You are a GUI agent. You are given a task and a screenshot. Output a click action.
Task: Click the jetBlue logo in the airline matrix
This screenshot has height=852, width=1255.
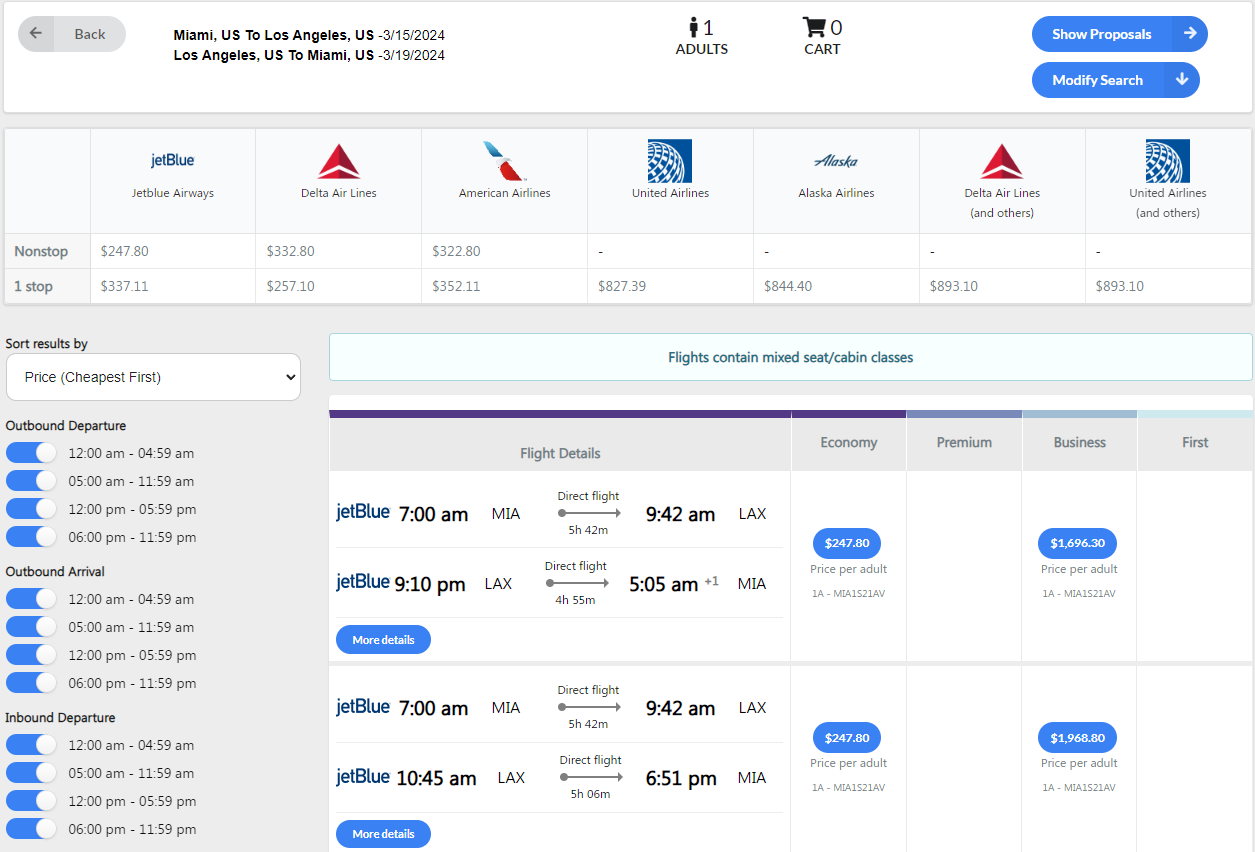(x=172, y=160)
